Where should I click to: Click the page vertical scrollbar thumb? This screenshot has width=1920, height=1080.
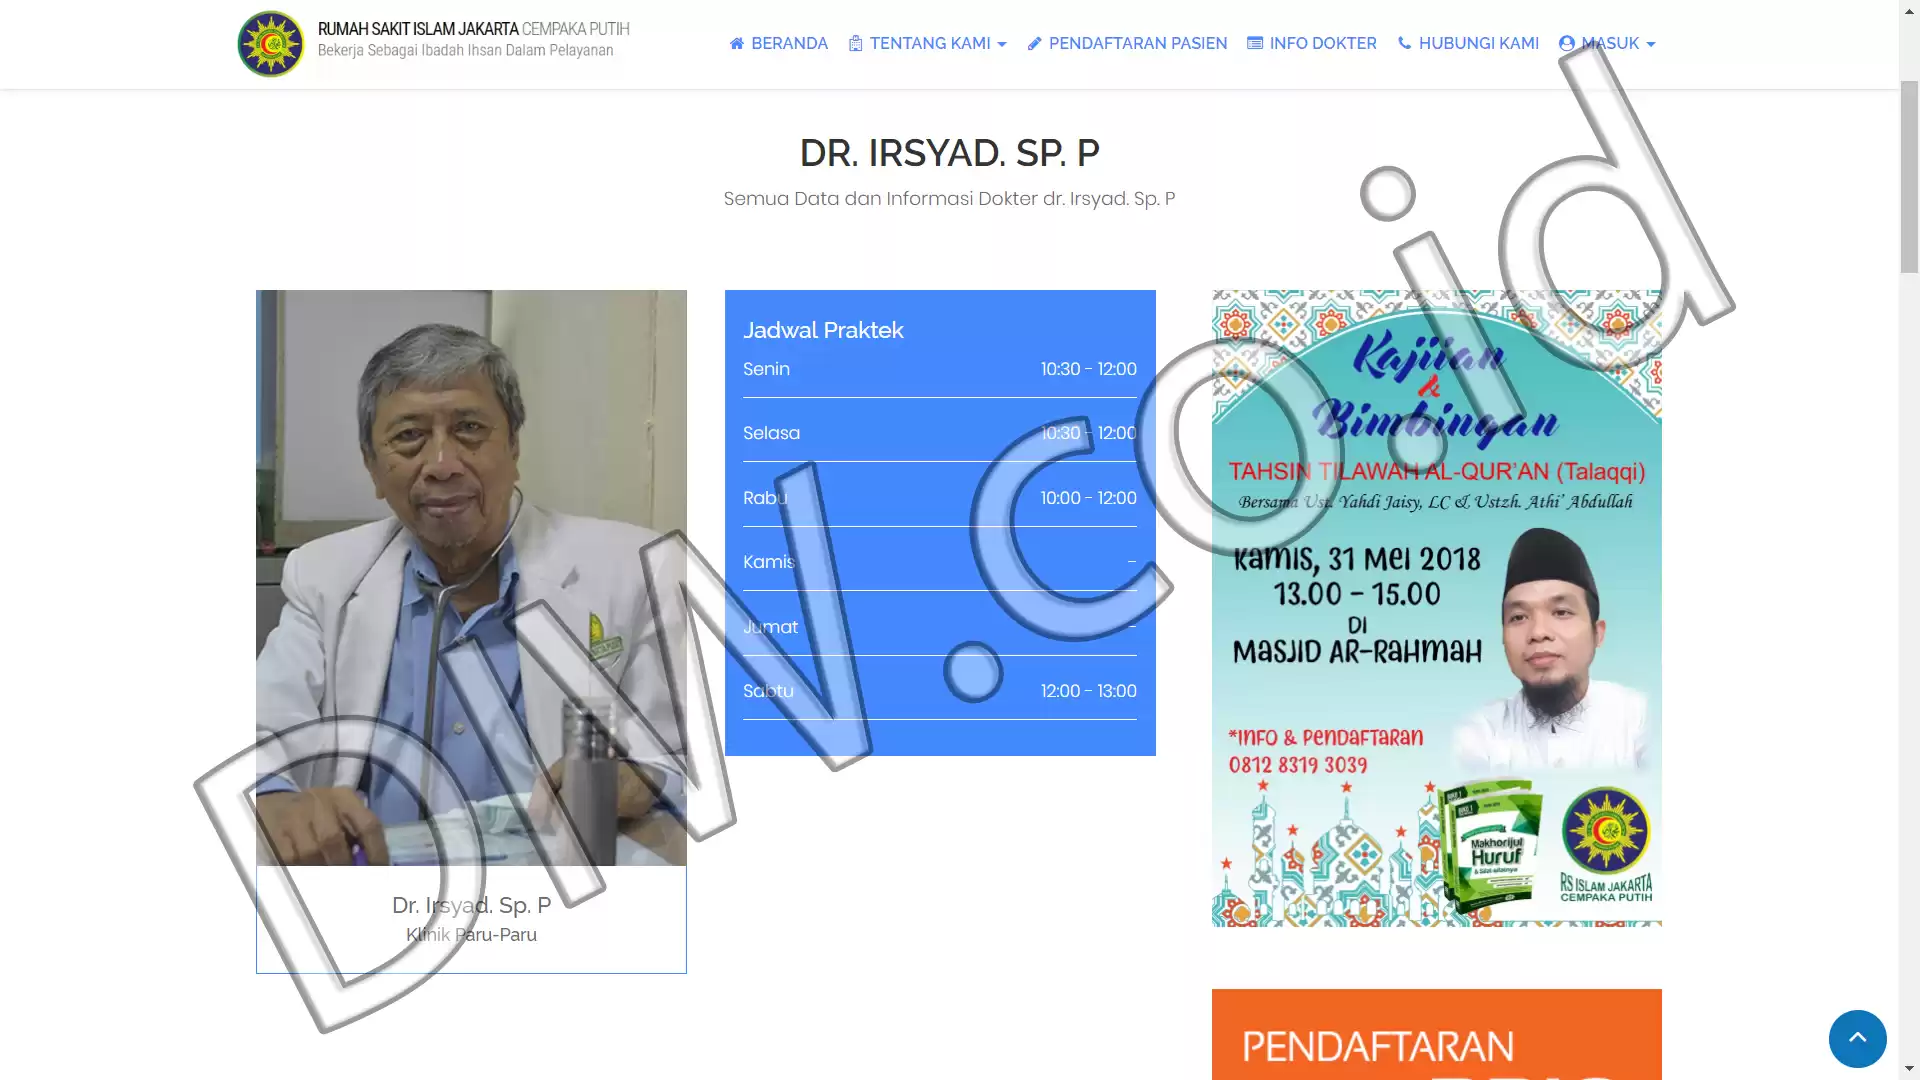click(1909, 176)
